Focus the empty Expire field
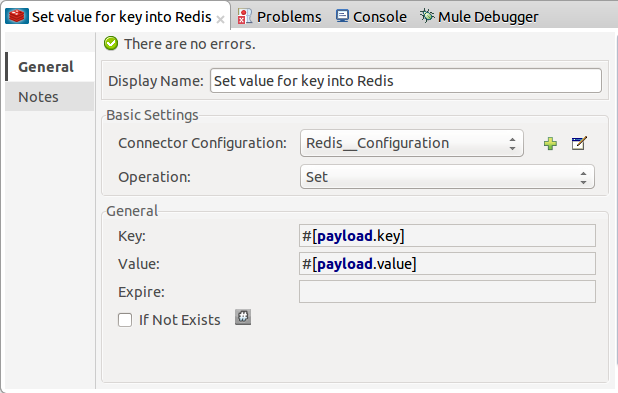This screenshot has height=393, width=618. (447, 292)
